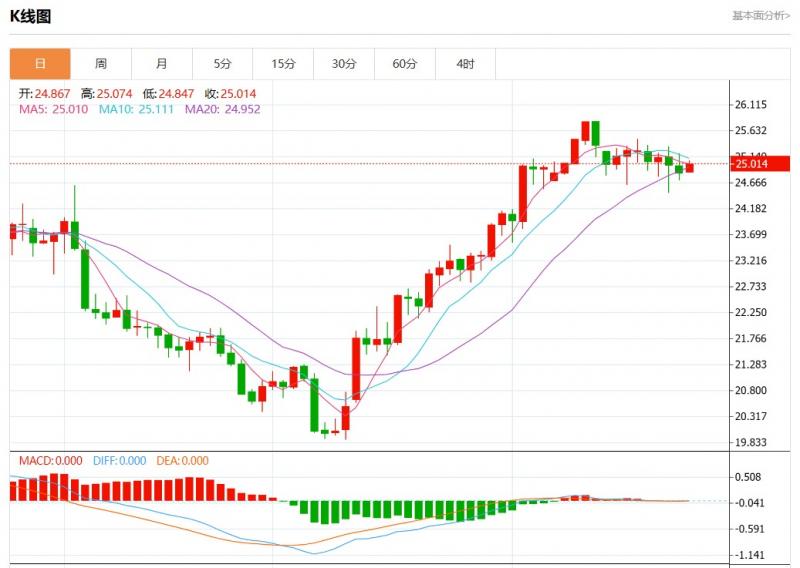The height and width of the screenshot is (568, 800).
Task: Click the -0.041 MACD axis label
Action: point(748,503)
